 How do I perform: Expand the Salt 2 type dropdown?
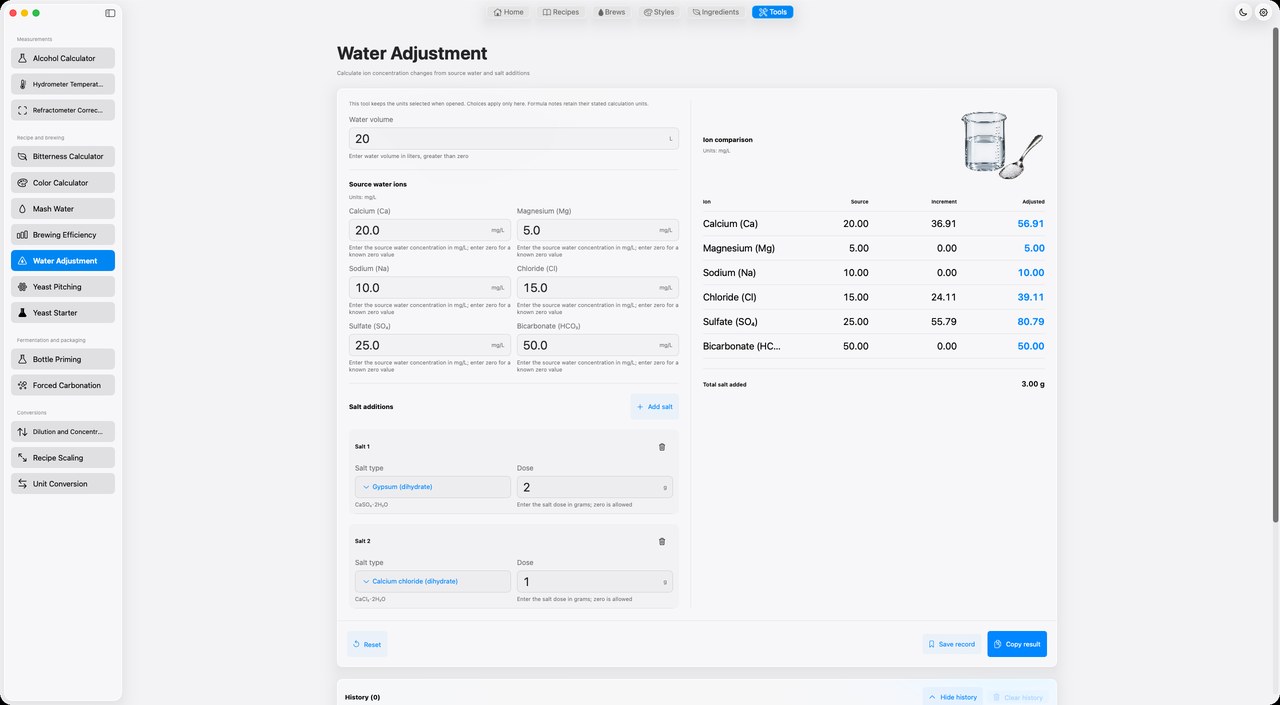tap(433, 581)
